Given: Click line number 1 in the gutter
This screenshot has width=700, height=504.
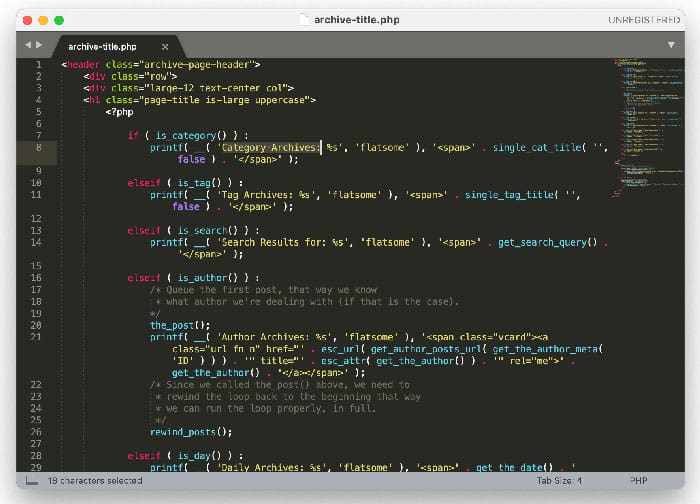Looking at the screenshot, I should tap(38, 65).
